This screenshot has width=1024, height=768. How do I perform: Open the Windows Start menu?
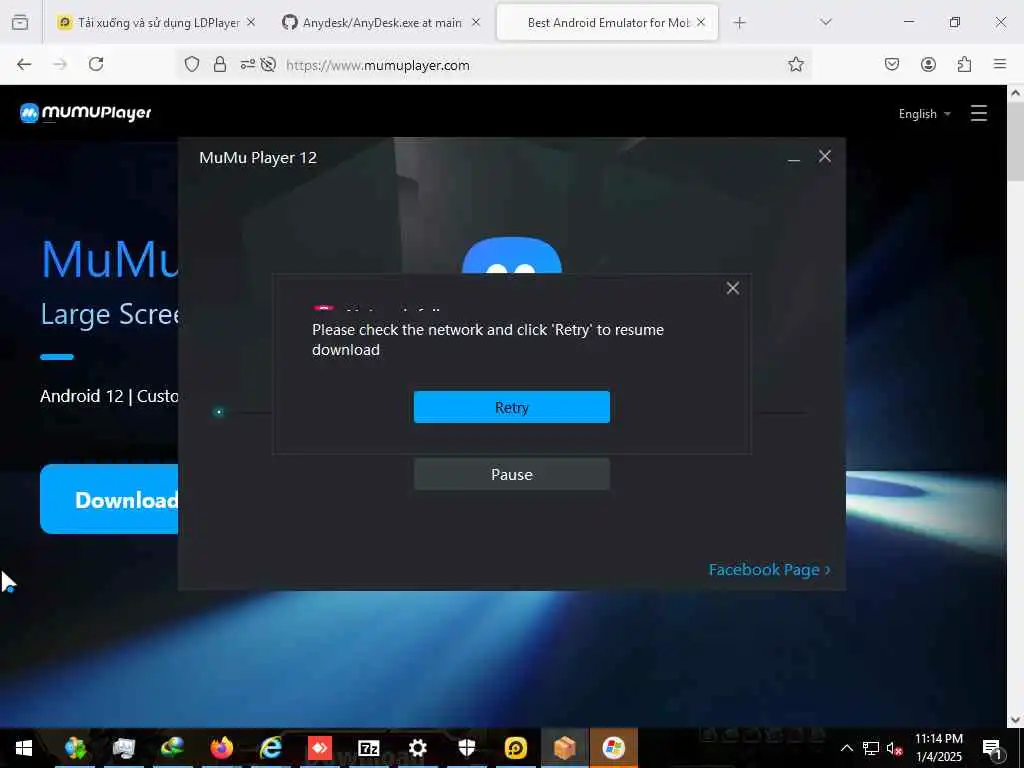24,748
